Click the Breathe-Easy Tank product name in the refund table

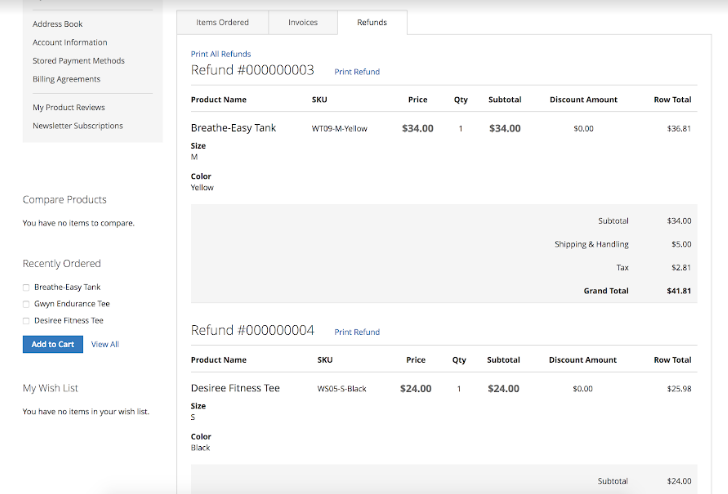click(234, 128)
